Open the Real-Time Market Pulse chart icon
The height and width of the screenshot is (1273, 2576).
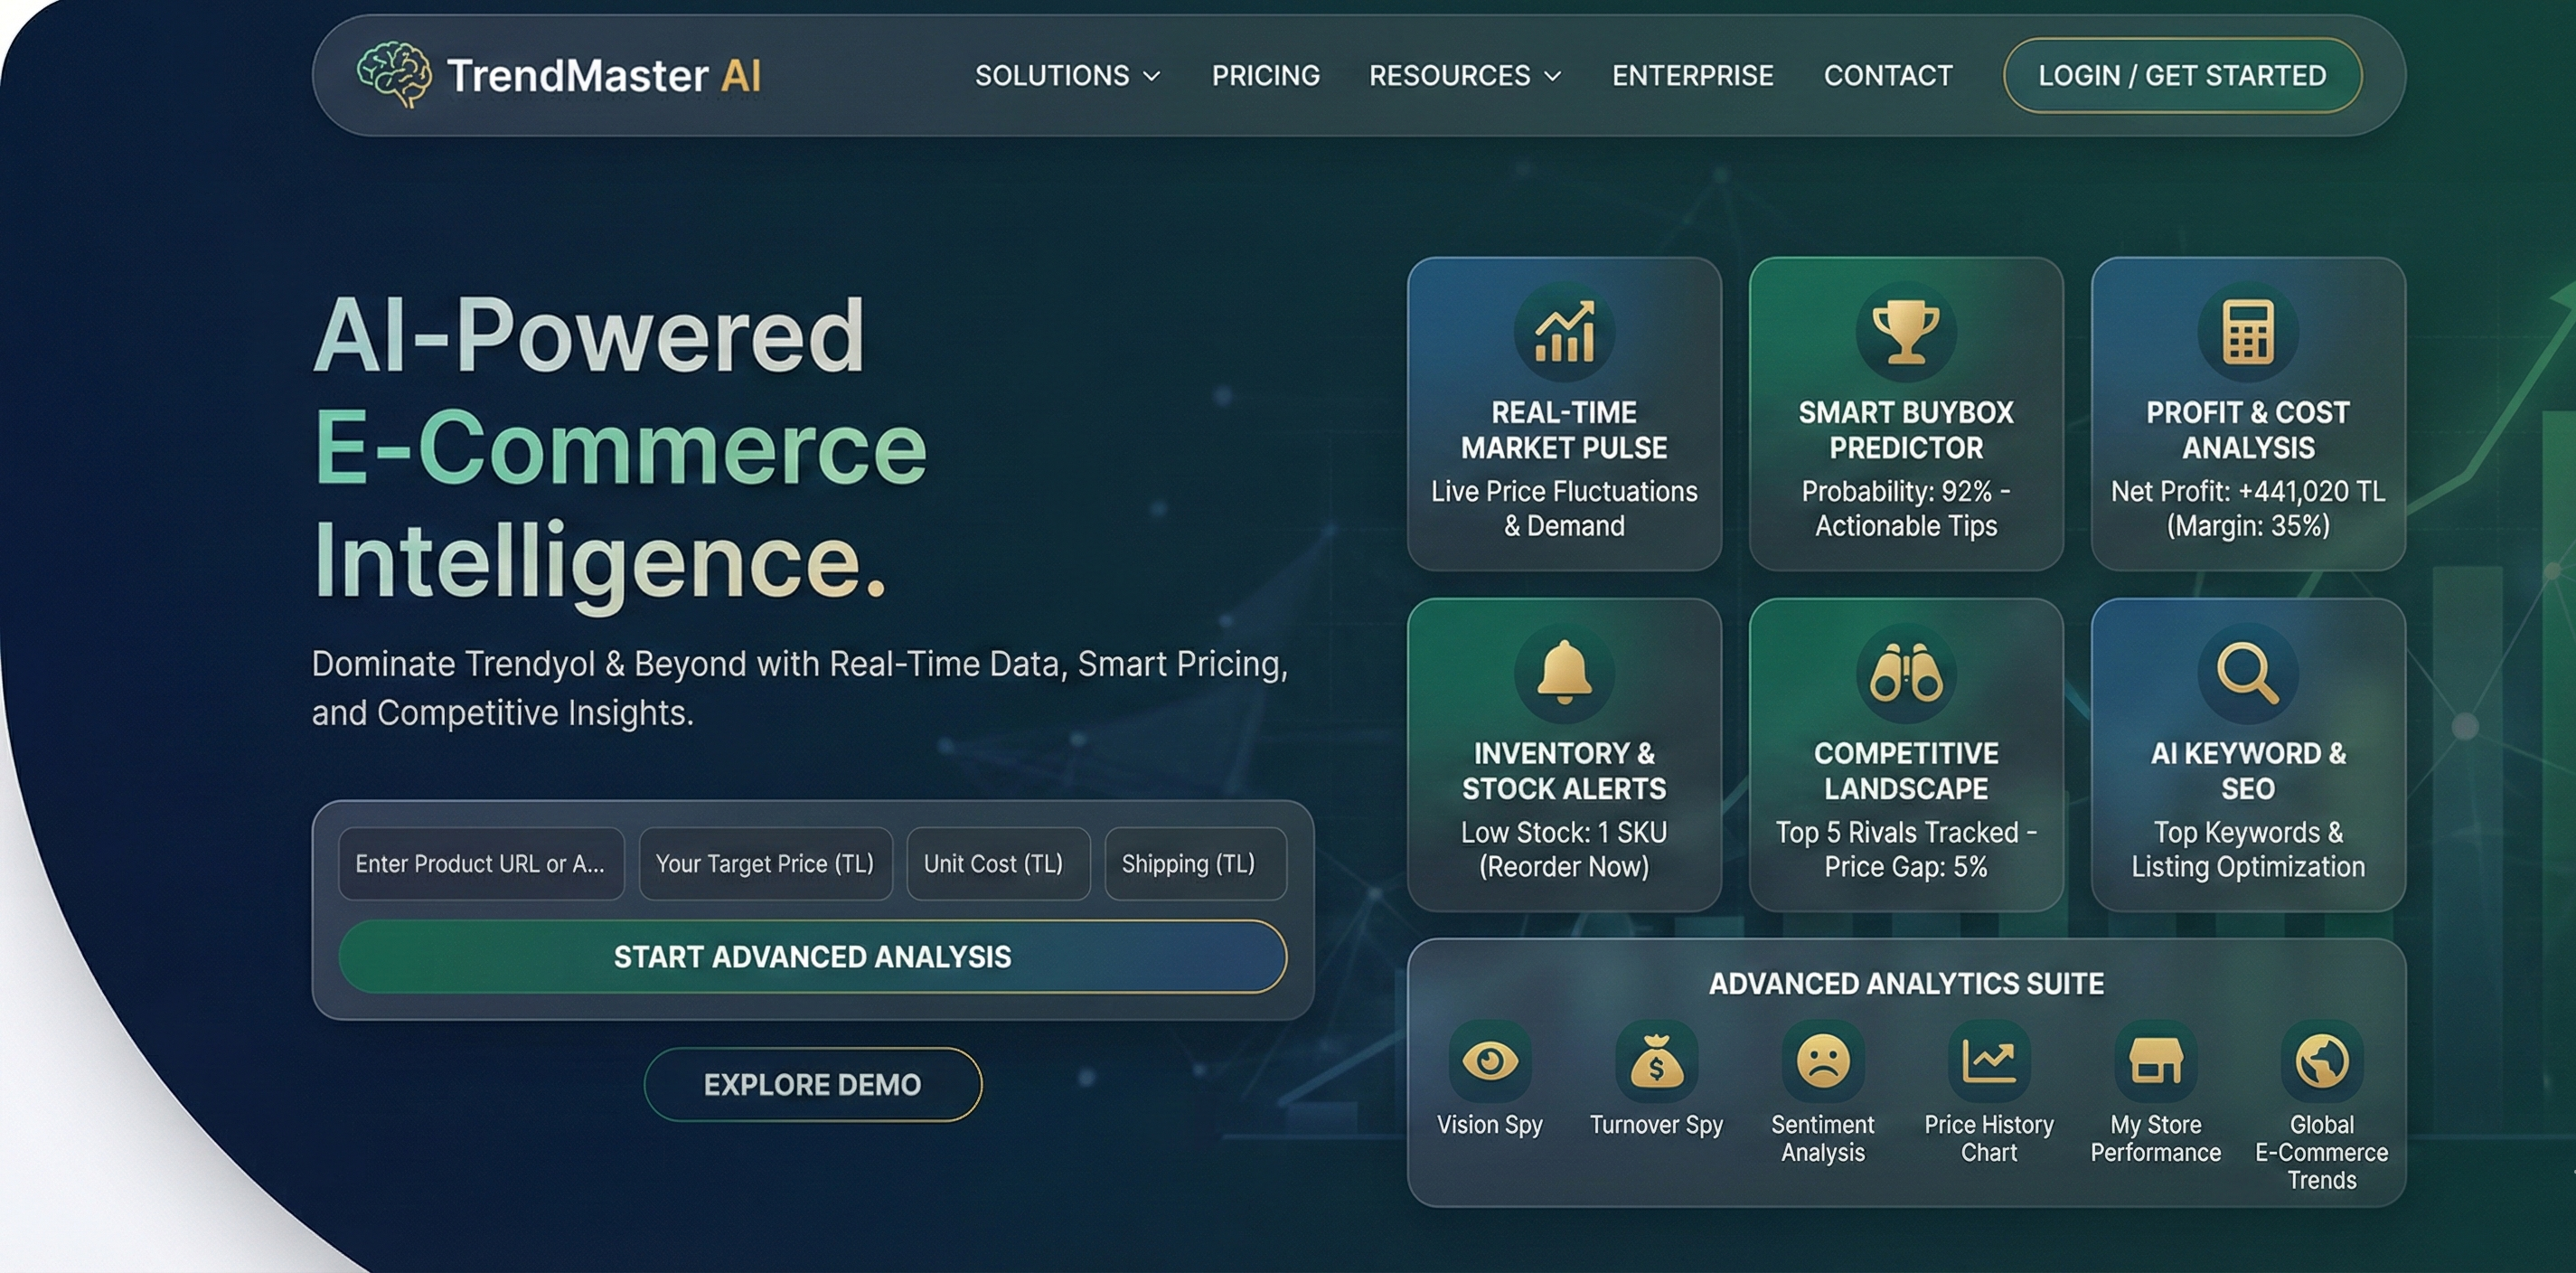click(x=1564, y=331)
